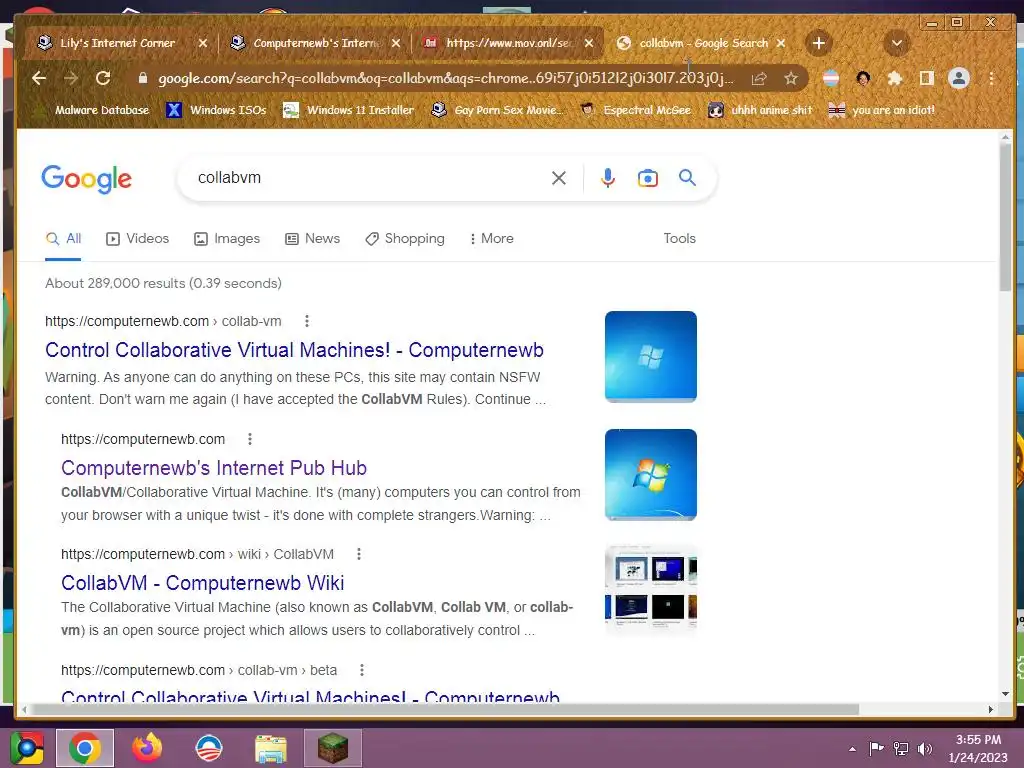Click the character face extension icon
The image size is (1024, 768).
point(863,78)
